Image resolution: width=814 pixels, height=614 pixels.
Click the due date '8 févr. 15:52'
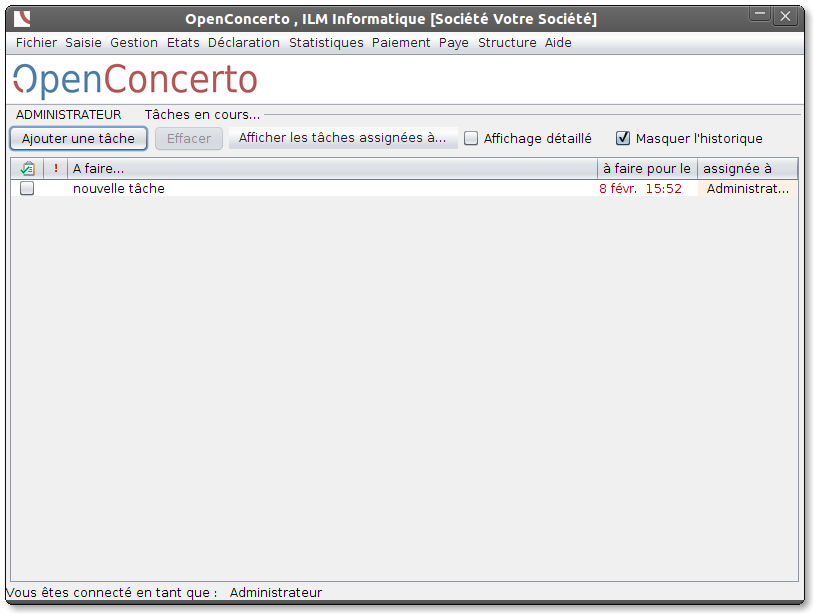click(x=641, y=188)
